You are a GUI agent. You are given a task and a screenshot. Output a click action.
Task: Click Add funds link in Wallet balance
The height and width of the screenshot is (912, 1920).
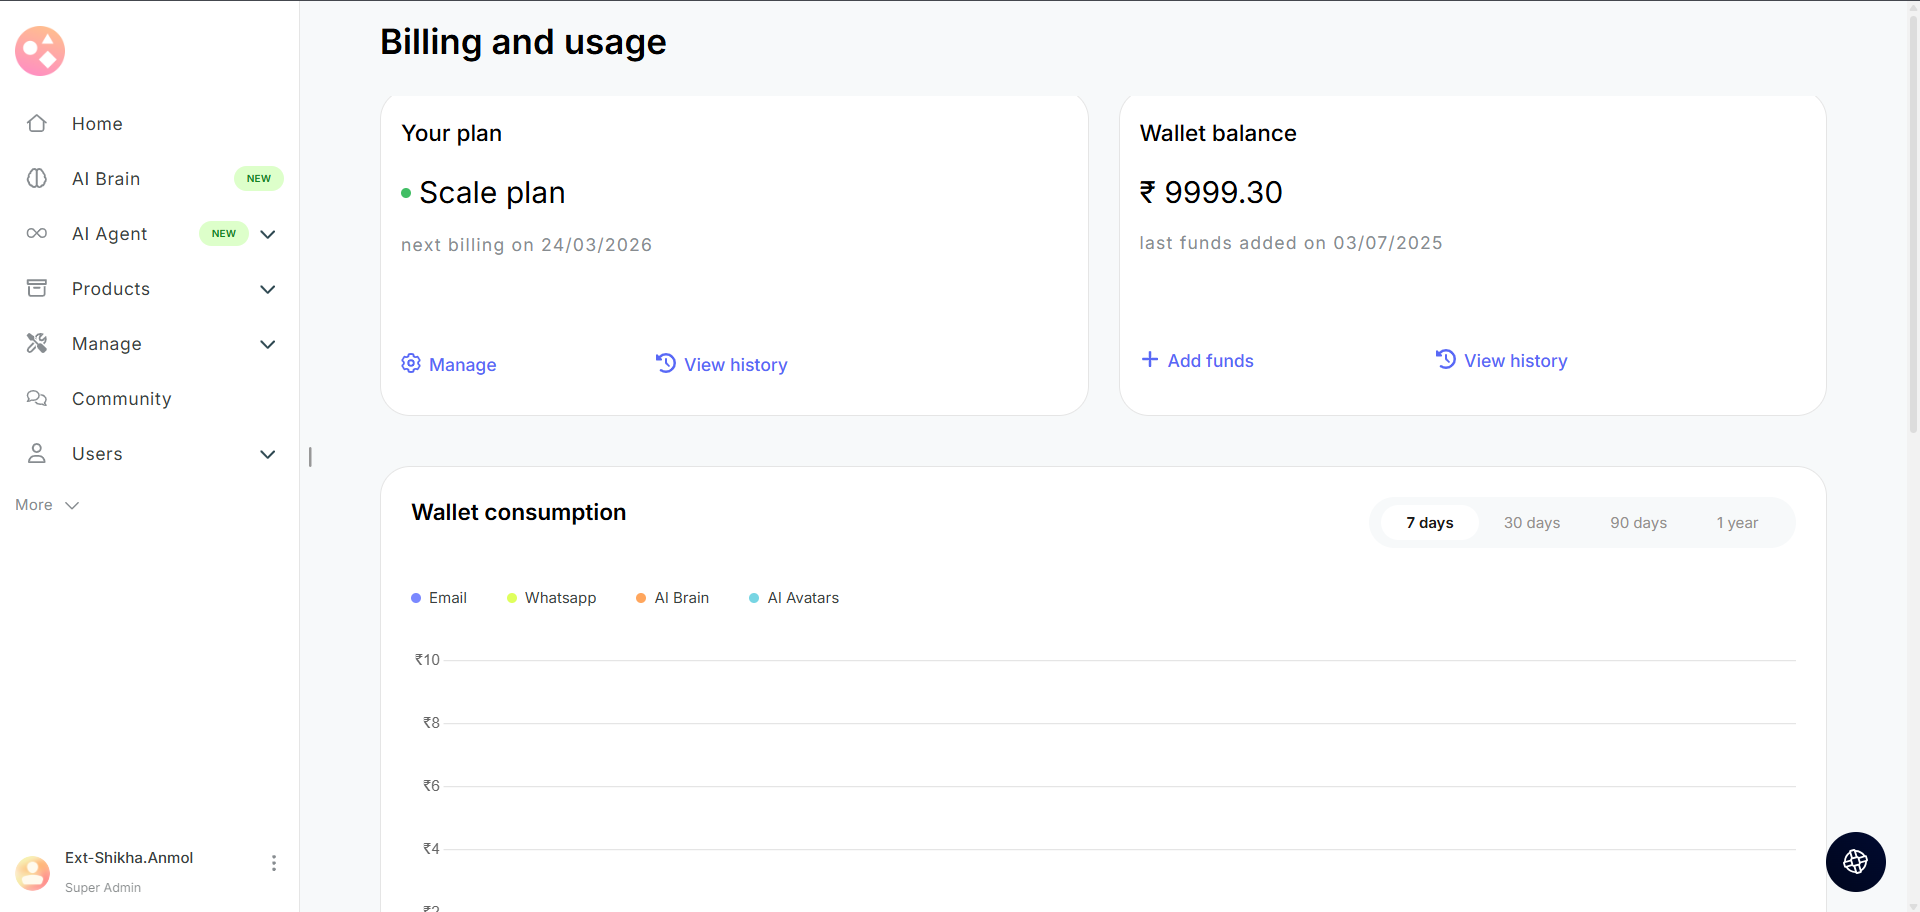click(1198, 361)
